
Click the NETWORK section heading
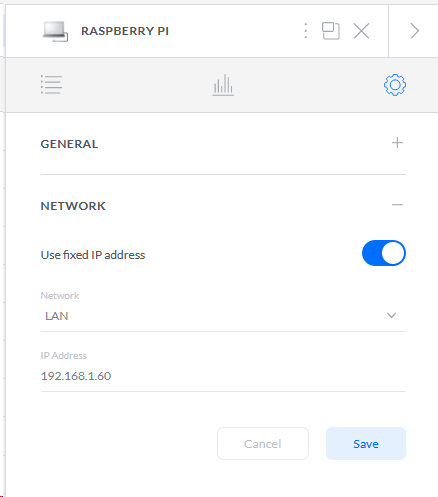[73, 206]
